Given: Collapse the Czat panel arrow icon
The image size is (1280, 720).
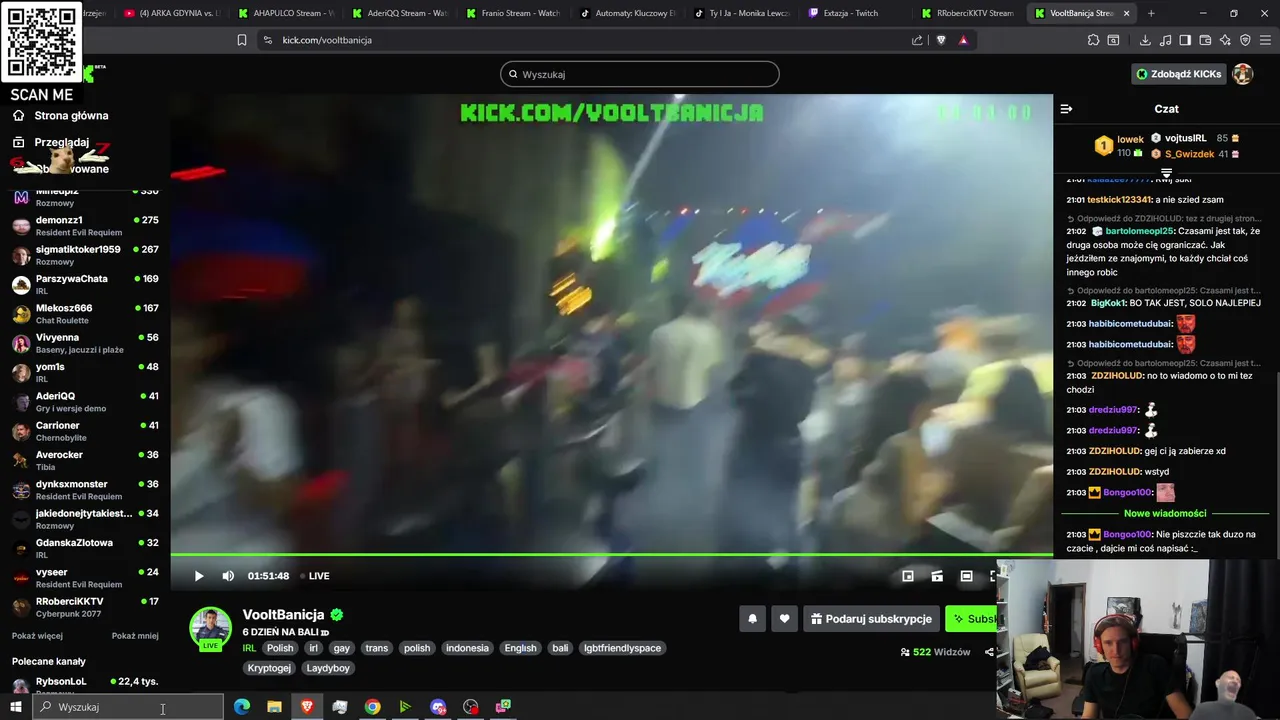Looking at the screenshot, I should click(x=1066, y=109).
